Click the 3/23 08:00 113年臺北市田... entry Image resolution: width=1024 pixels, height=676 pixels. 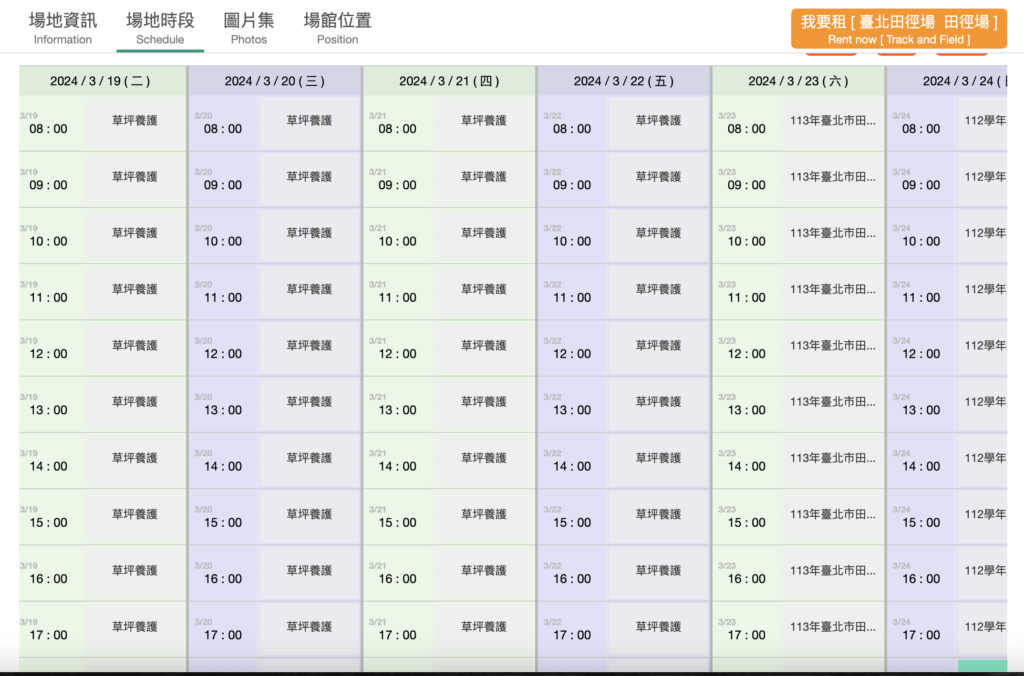click(x=833, y=121)
